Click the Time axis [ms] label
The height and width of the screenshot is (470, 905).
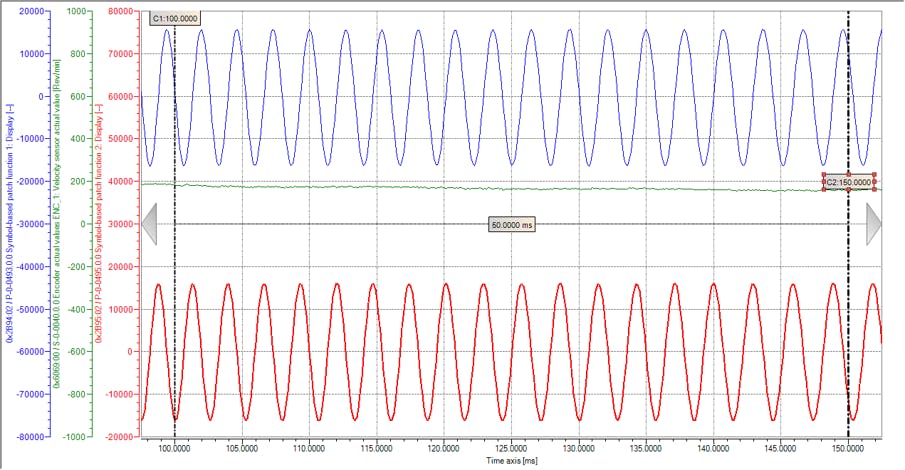pos(512,461)
